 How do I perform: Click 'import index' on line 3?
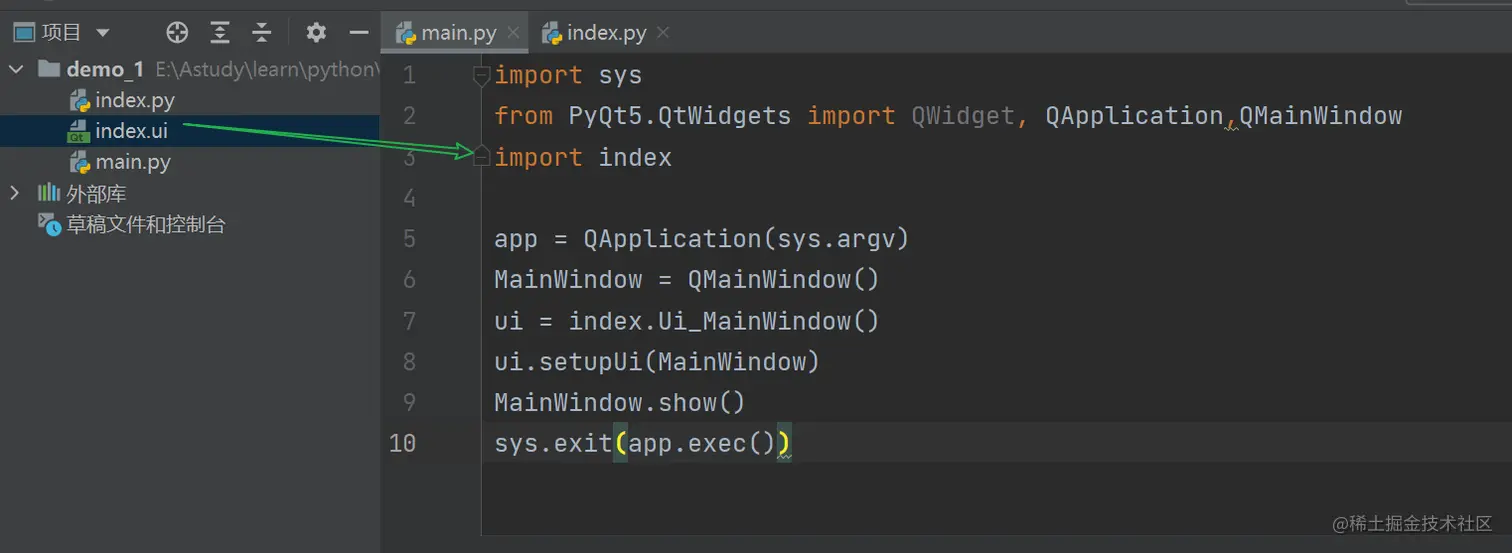pyautogui.click(x=583, y=157)
